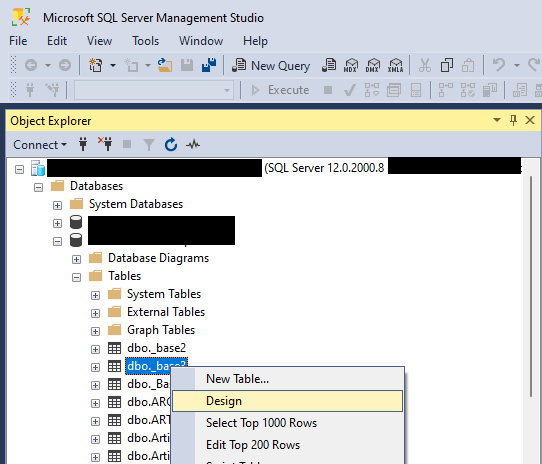Image resolution: width=542 pixels, height=464 pixels.
Task: Expand the Database Diagrams folder
Action: [x=76, y=259]
